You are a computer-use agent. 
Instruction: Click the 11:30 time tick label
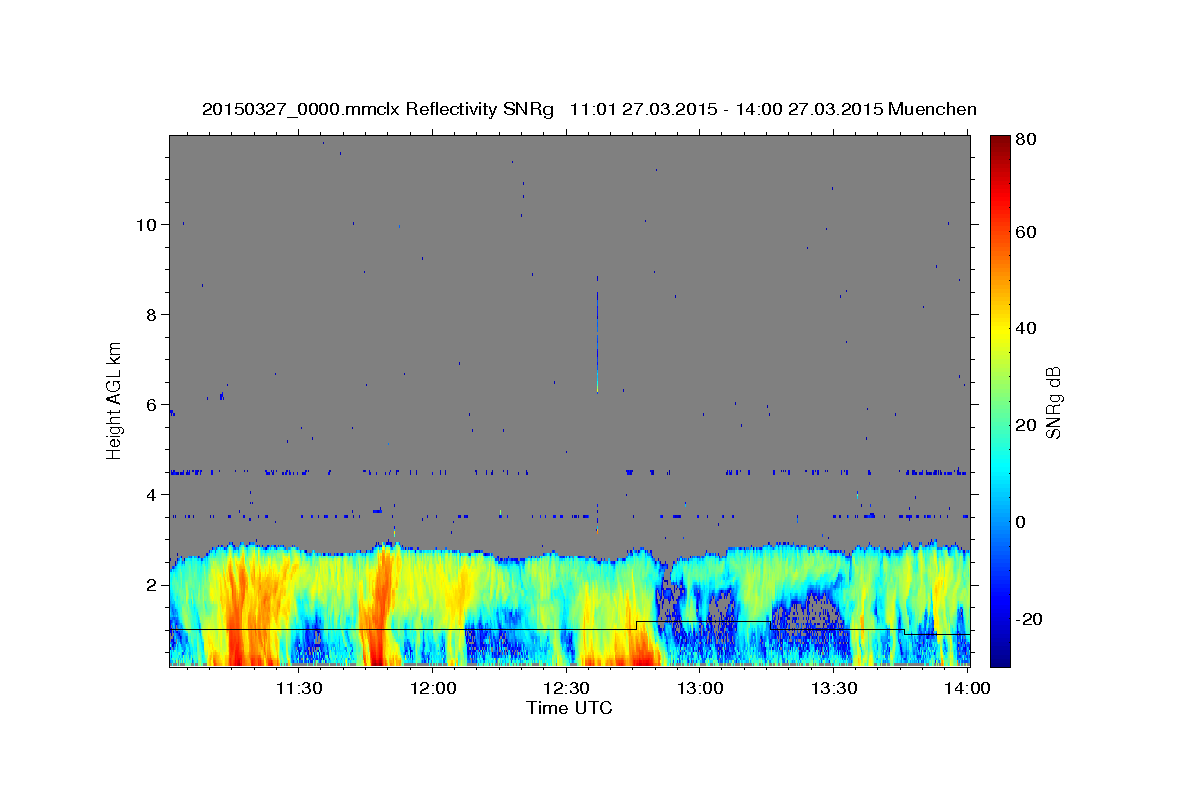pos(299,688)
